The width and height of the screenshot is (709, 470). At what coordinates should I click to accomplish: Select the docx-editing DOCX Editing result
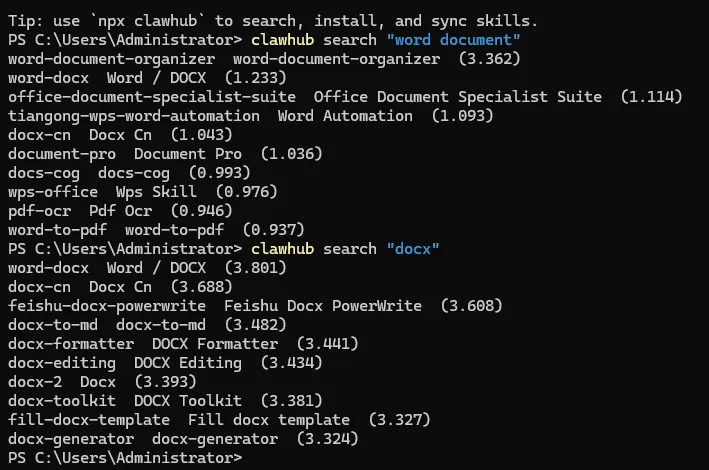[60, 362]
